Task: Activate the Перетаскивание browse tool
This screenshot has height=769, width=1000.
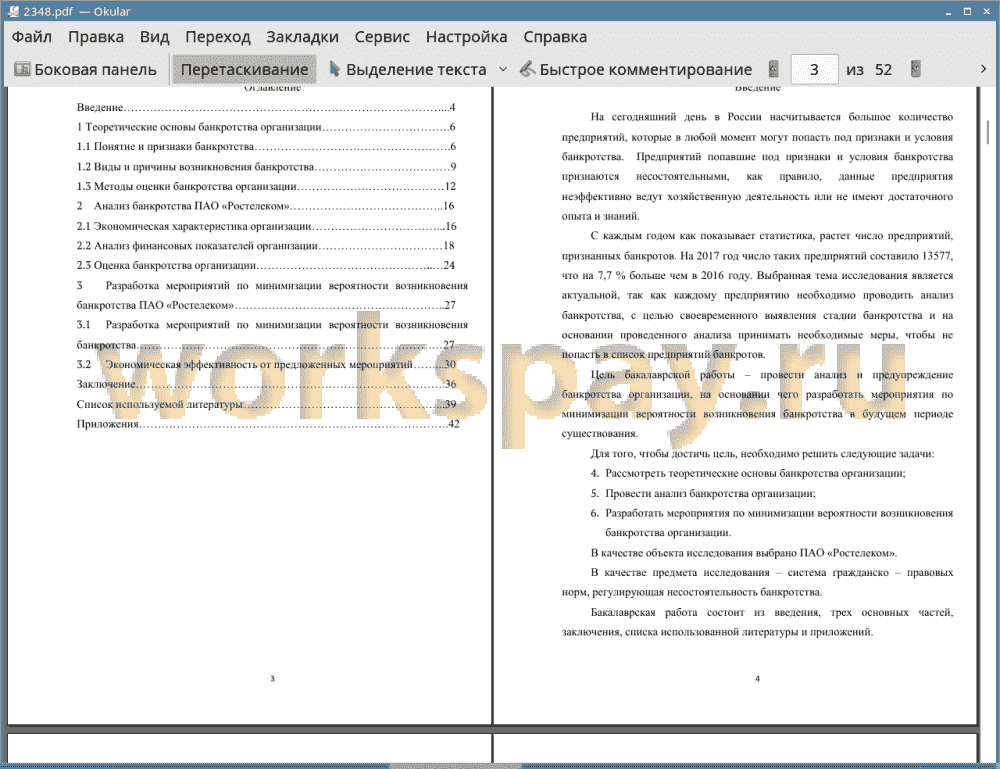Action: click(x=244, y=70)
